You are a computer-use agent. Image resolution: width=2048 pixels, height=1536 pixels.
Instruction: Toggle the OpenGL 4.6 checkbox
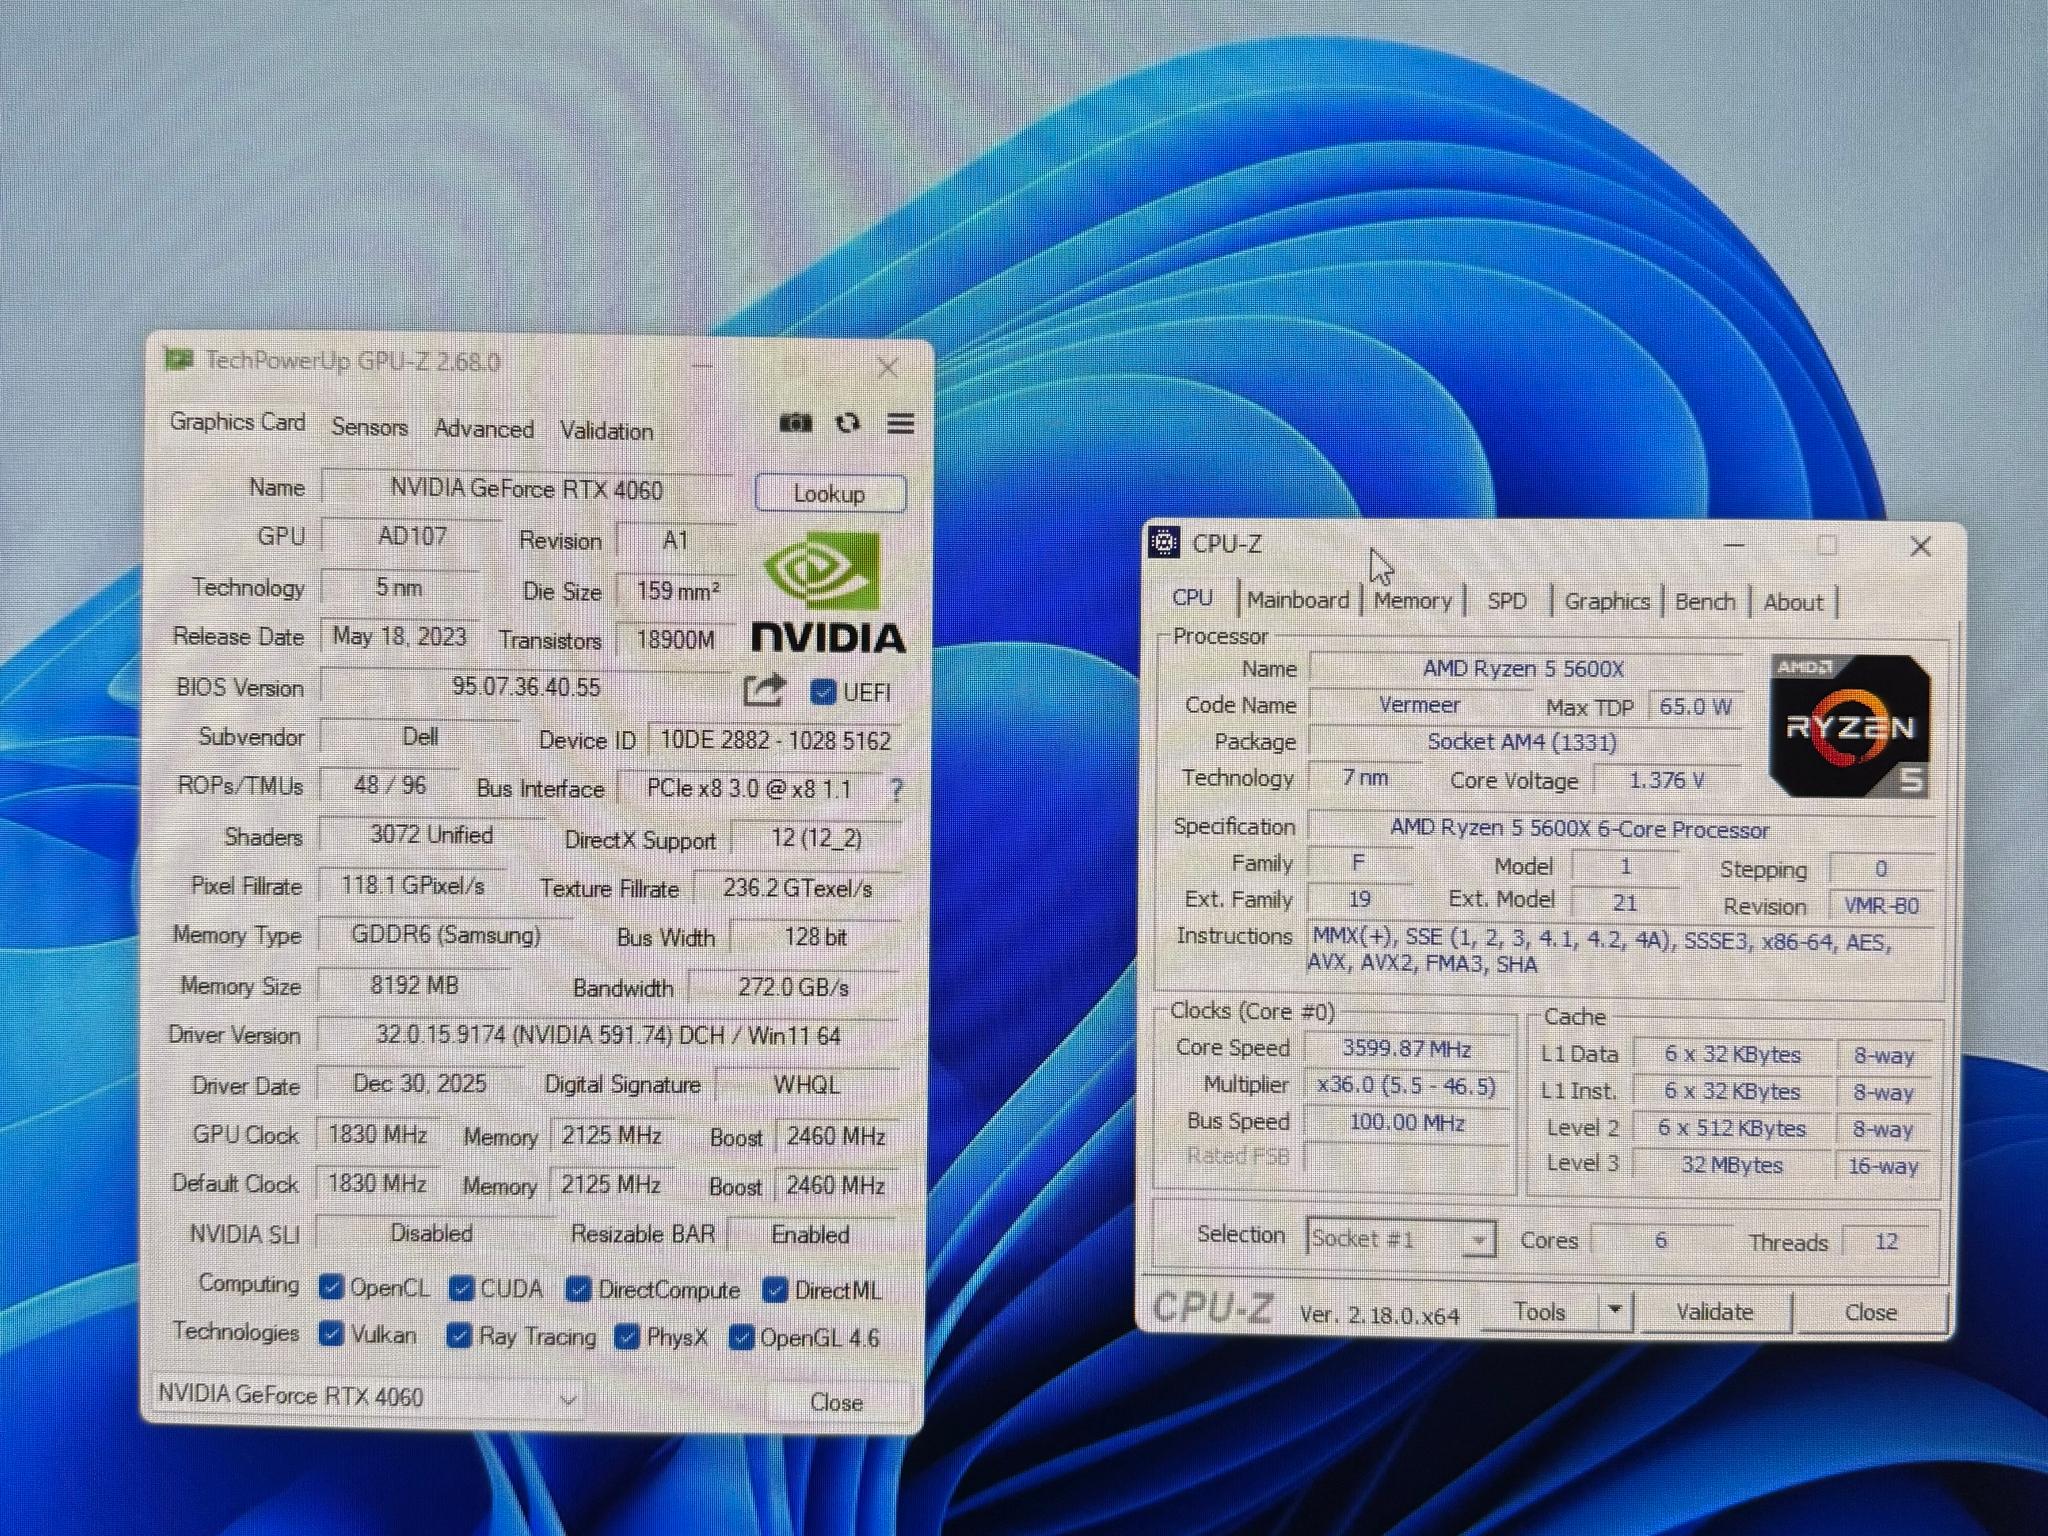coord(741,1338)
